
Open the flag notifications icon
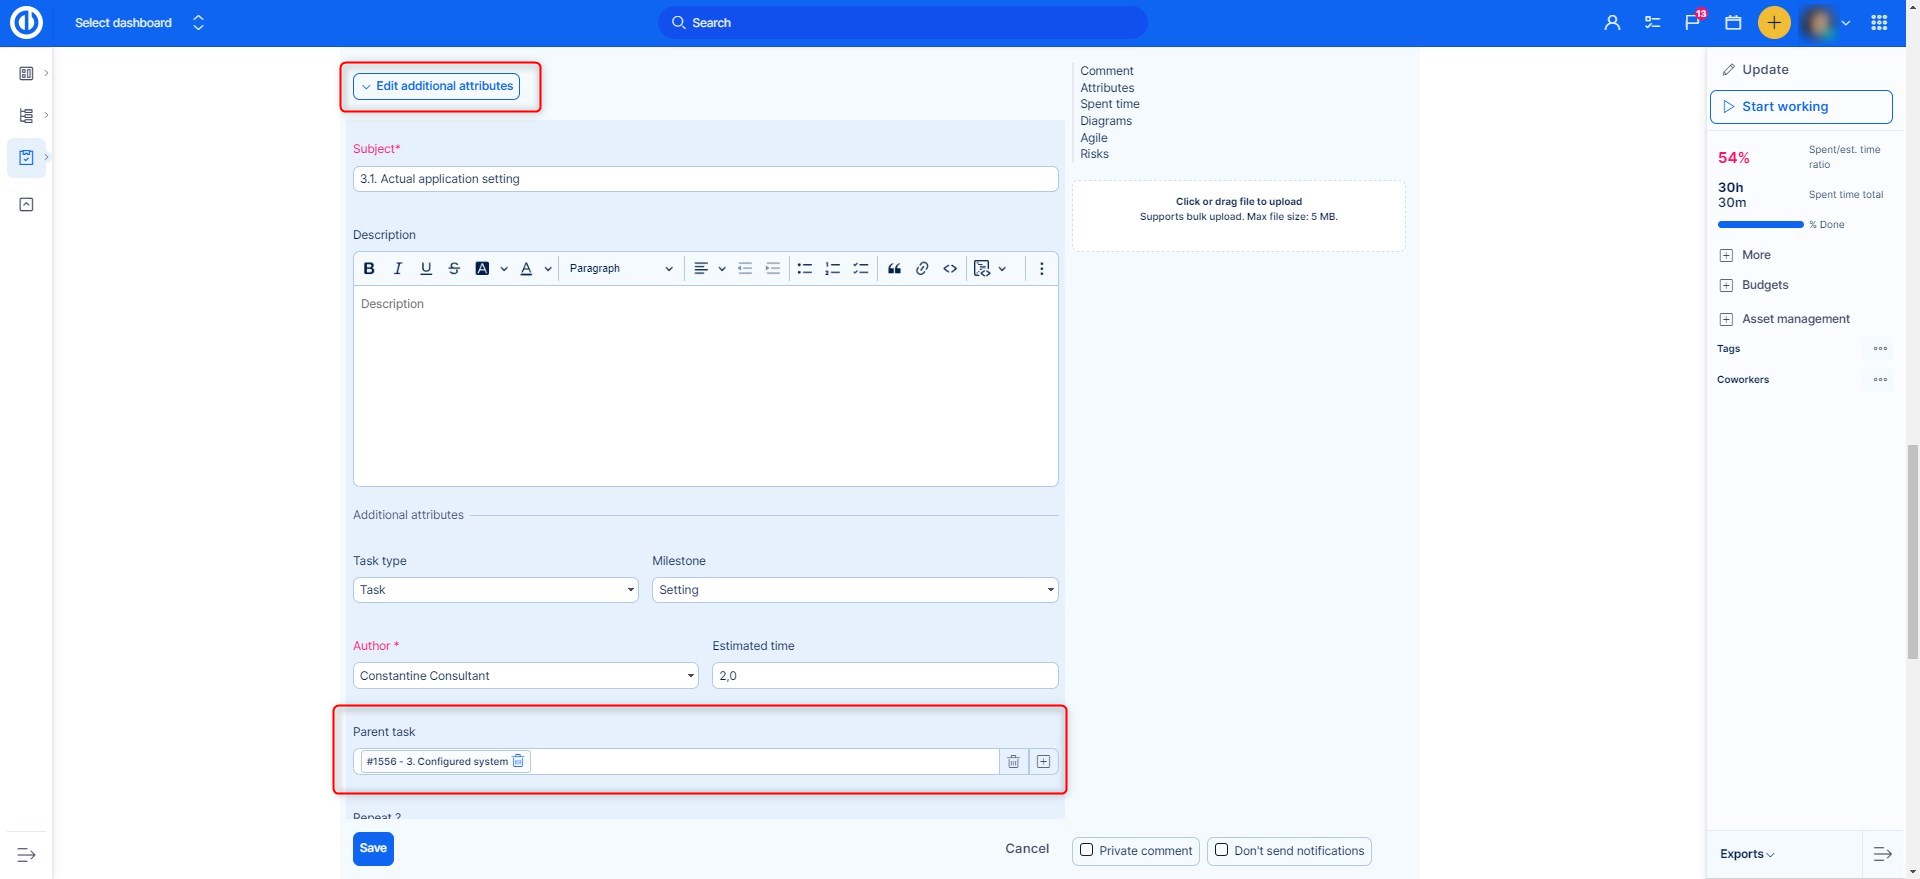click(1692, 23)
